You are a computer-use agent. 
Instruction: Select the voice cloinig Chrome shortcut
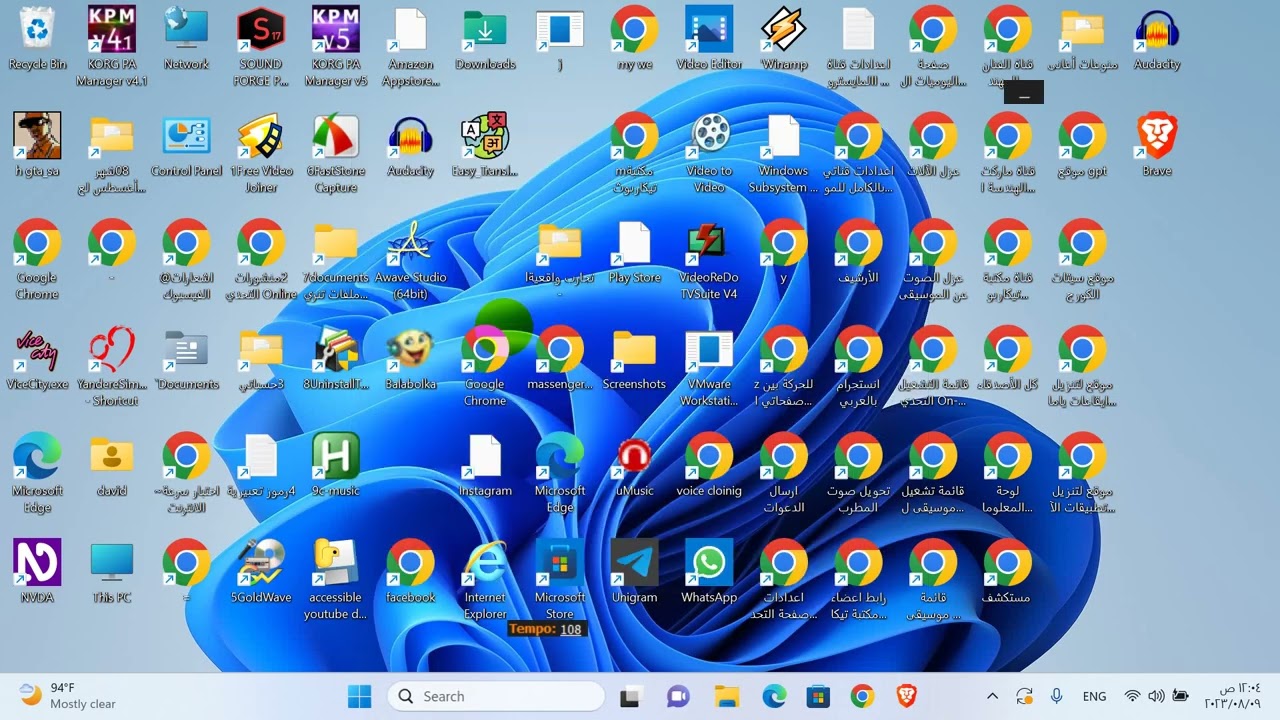[x=709, y=467]
